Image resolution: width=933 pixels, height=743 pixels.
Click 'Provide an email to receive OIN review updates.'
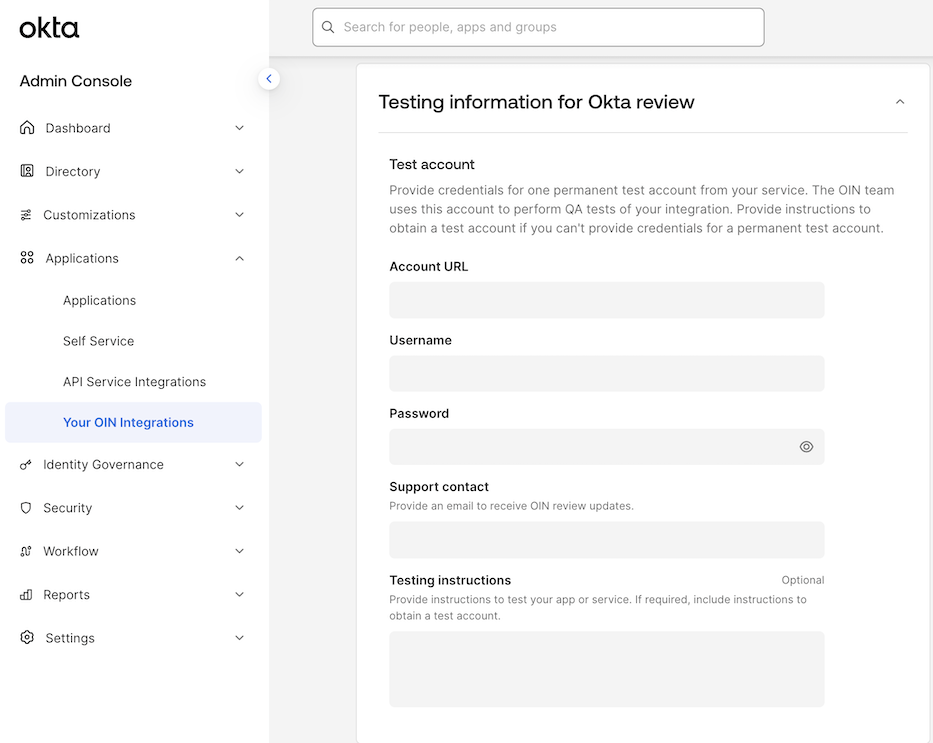[511, 506]
